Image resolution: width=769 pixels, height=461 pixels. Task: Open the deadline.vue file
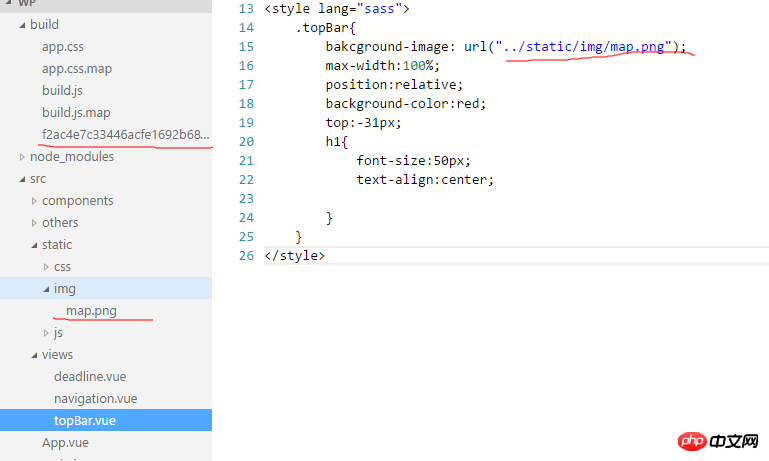coord(90,377)
